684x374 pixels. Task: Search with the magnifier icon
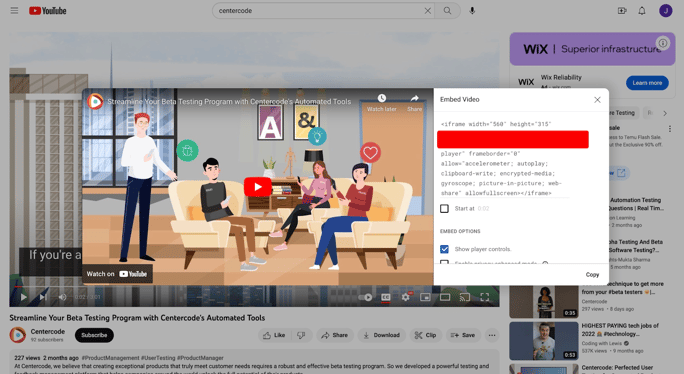[448, 10]
